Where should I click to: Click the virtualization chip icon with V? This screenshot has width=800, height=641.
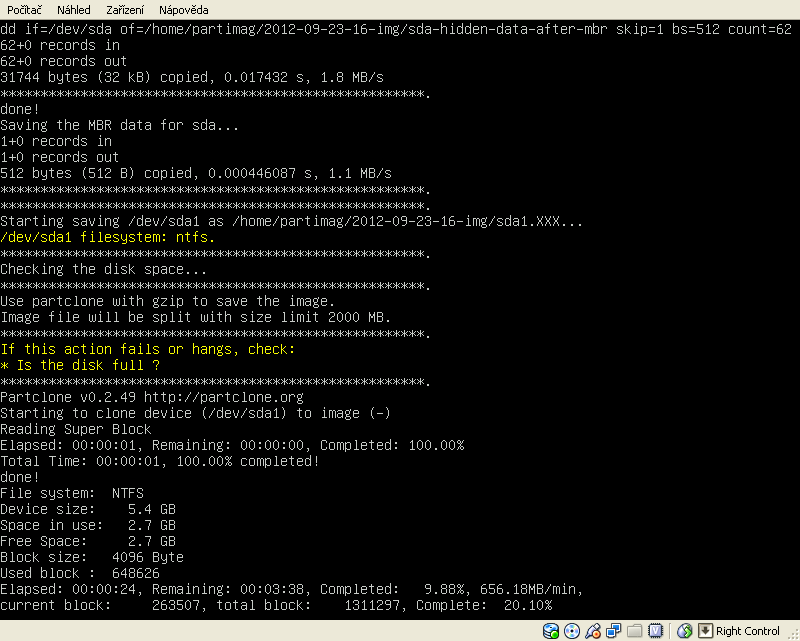coord(655,631)
